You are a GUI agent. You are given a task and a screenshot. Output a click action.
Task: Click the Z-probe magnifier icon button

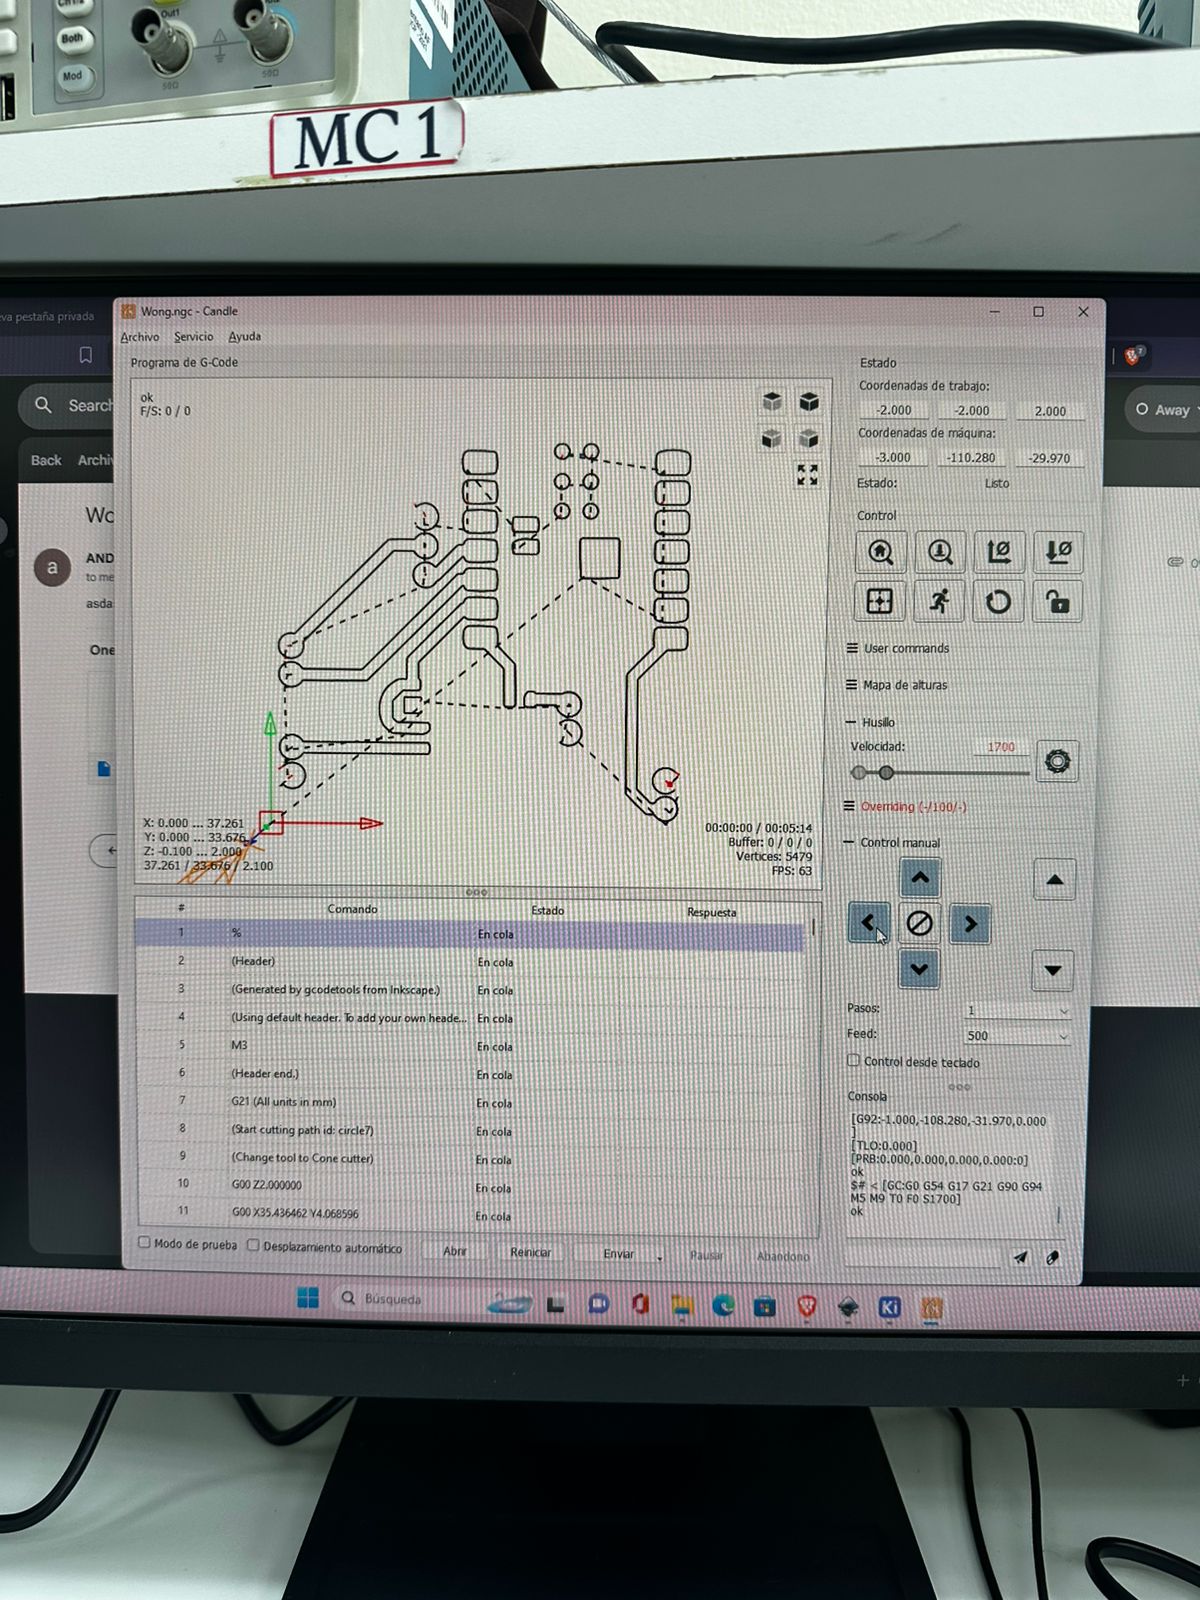940,552
